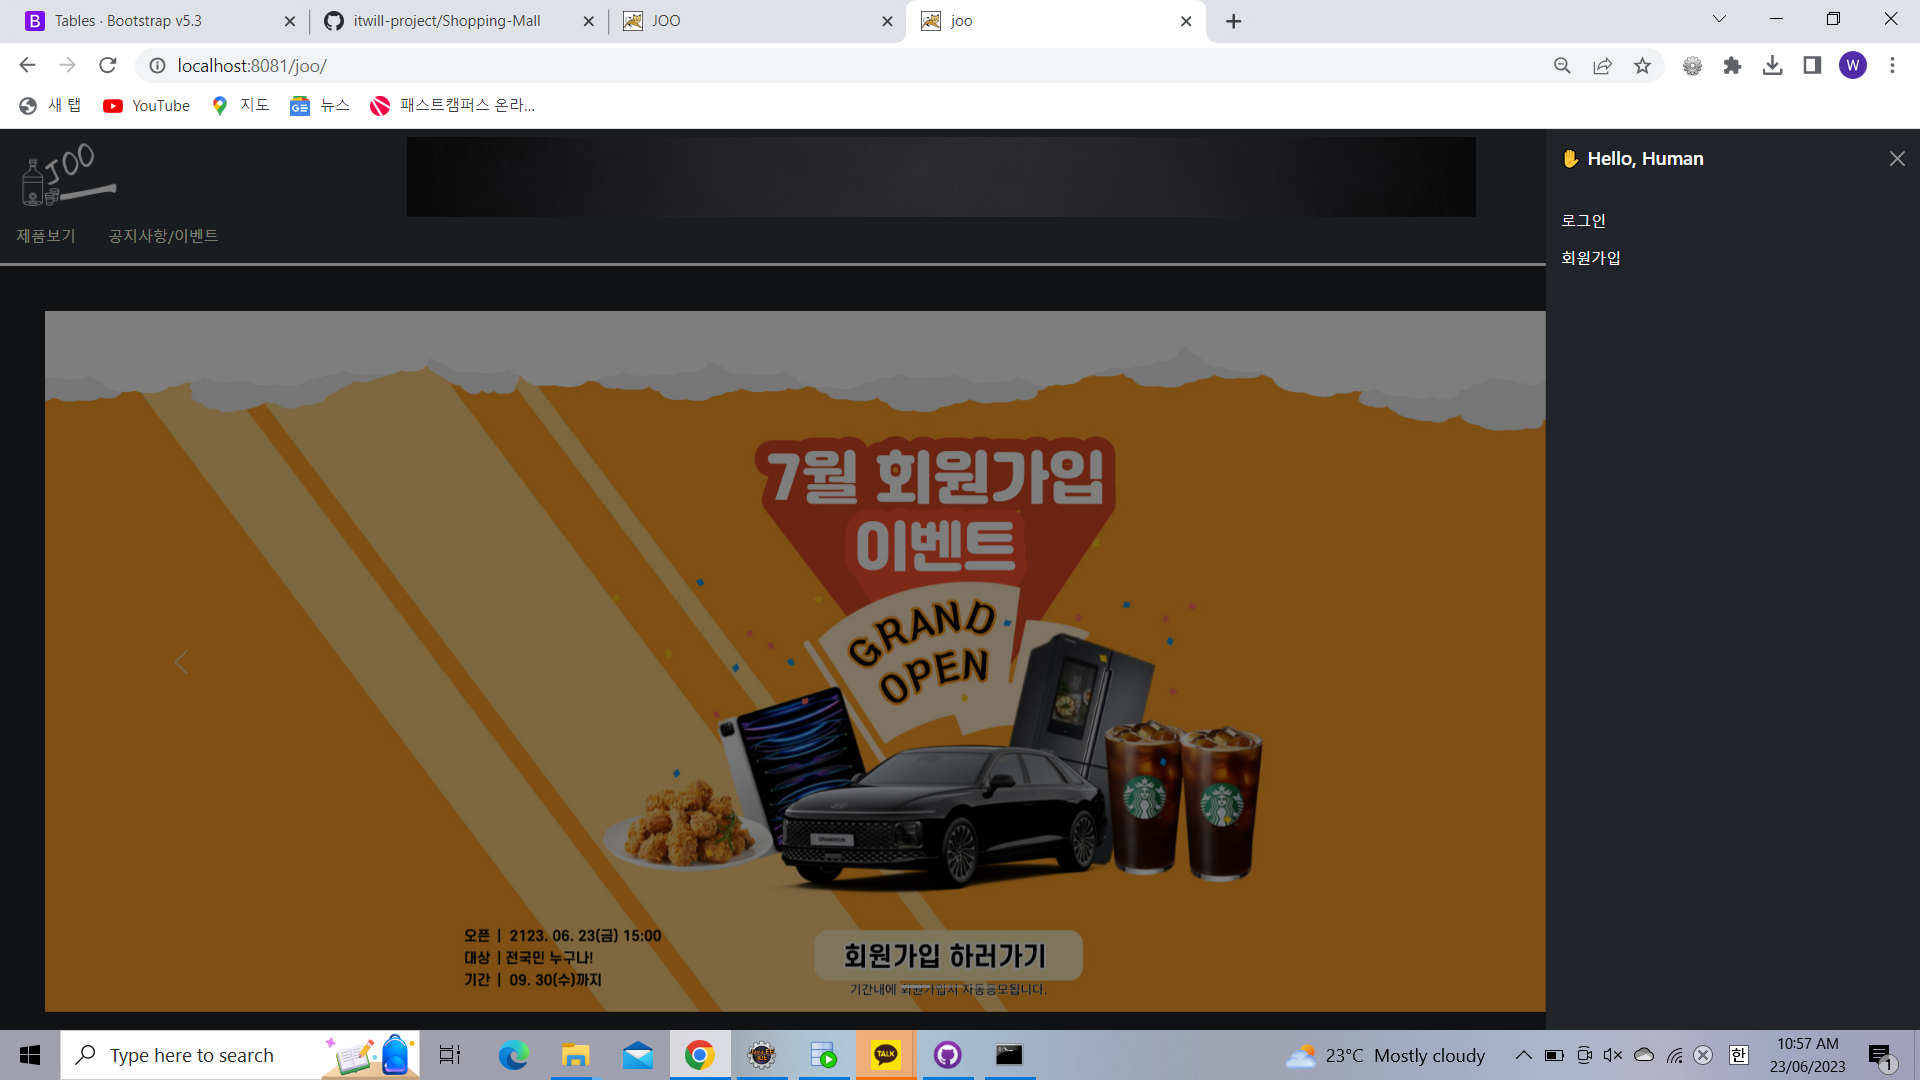Click the 회원가입 하러가기 button
Image resolution: width=1920 pixels, height=1080 pixels.
coord(949,956)
